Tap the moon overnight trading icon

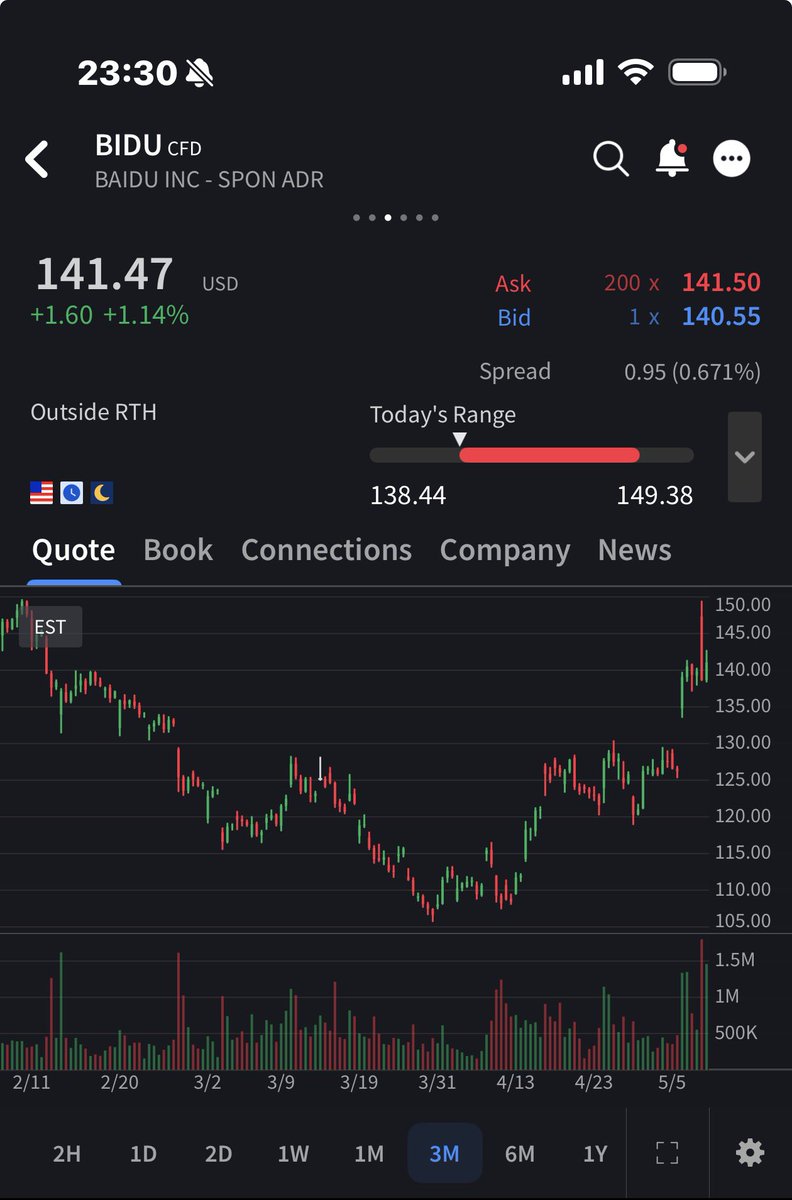pyautogui.click(x=101, y=492)
